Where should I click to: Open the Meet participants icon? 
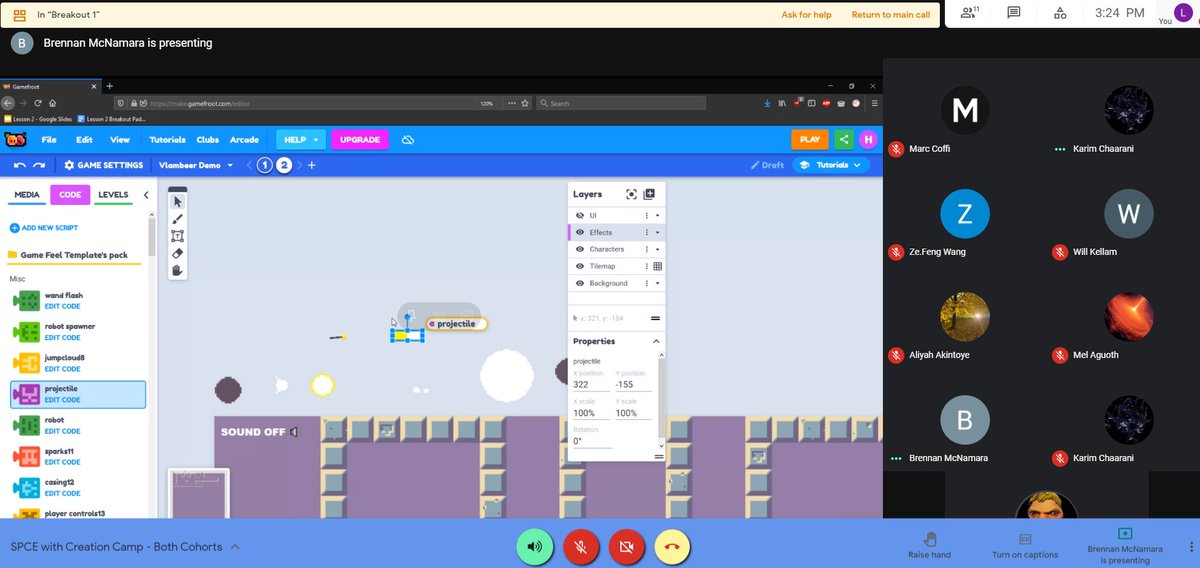pos(969,13)
